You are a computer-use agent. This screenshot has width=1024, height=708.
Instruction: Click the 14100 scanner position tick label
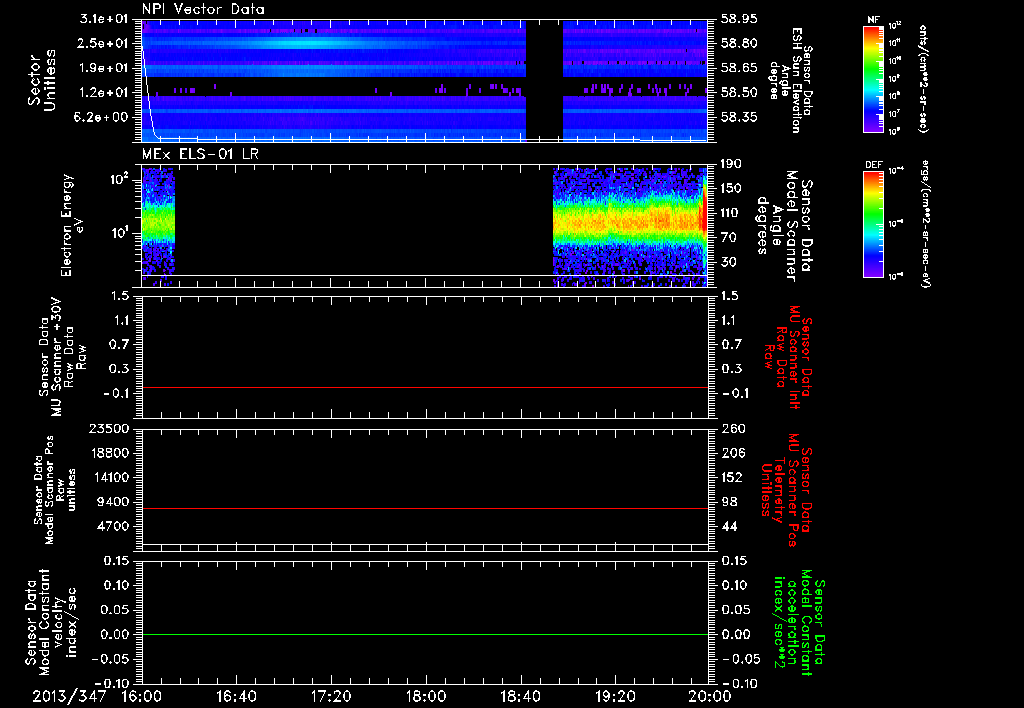tap(110, 477)
